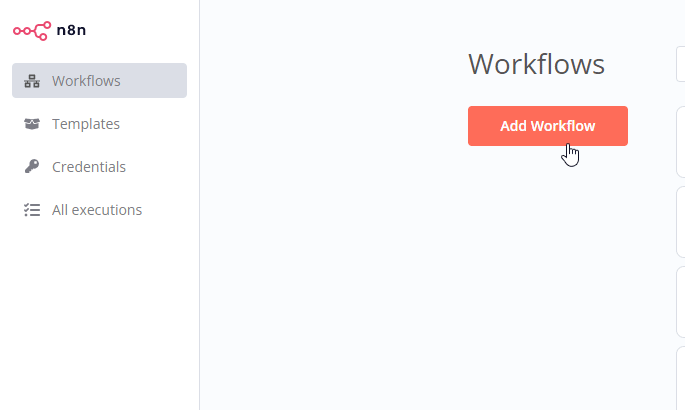The height and width of the screenshot is (410, 685).
Task: Focus the partially visible search field beside heading
Action: pos(681,64)
